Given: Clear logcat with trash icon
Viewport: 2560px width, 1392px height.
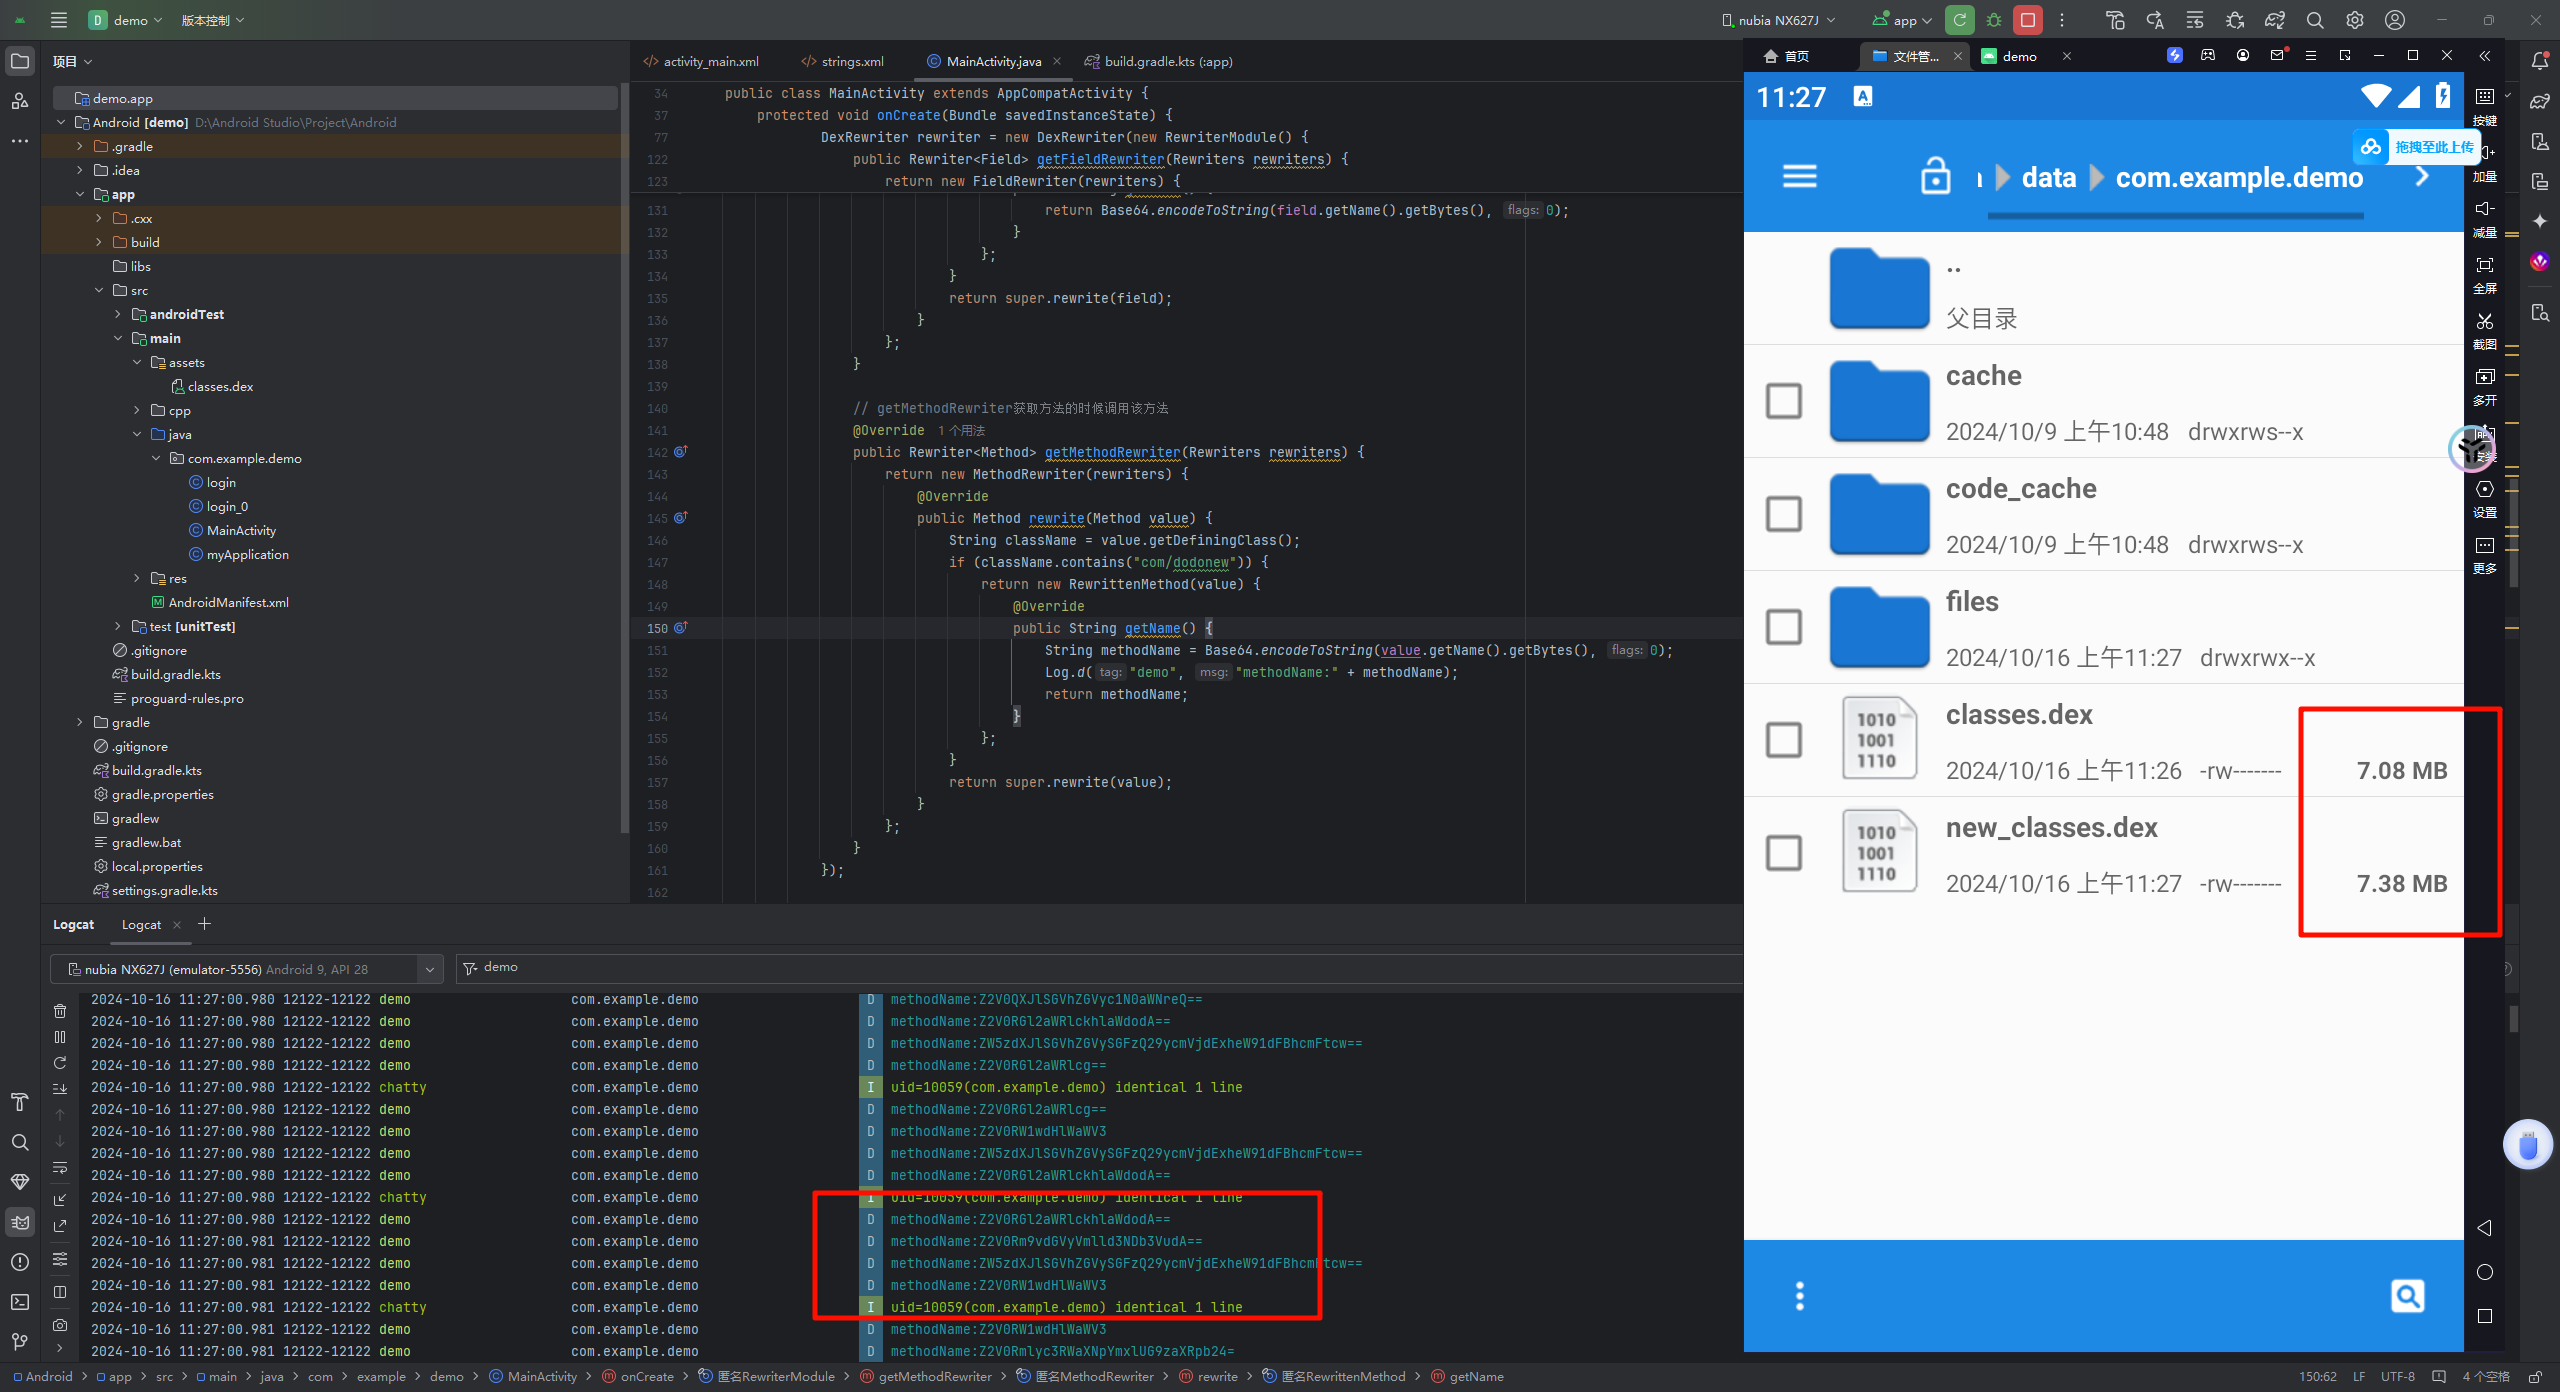Looking at the screenshot, I should point(60,1011).
